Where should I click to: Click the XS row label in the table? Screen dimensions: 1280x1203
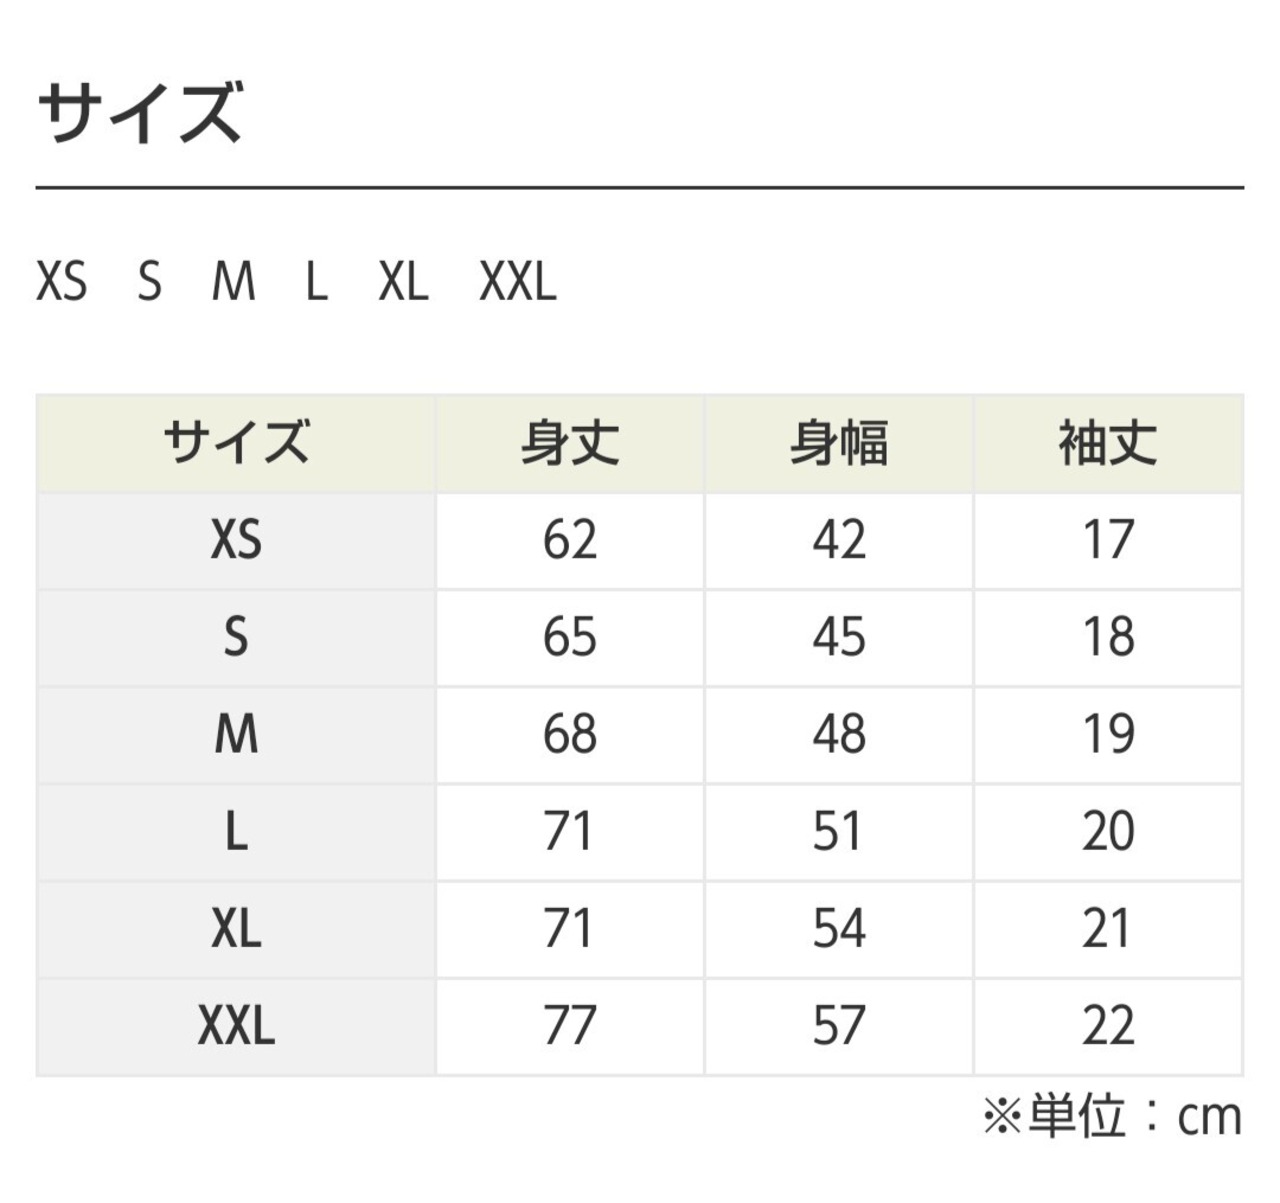(x=236, y=540)
